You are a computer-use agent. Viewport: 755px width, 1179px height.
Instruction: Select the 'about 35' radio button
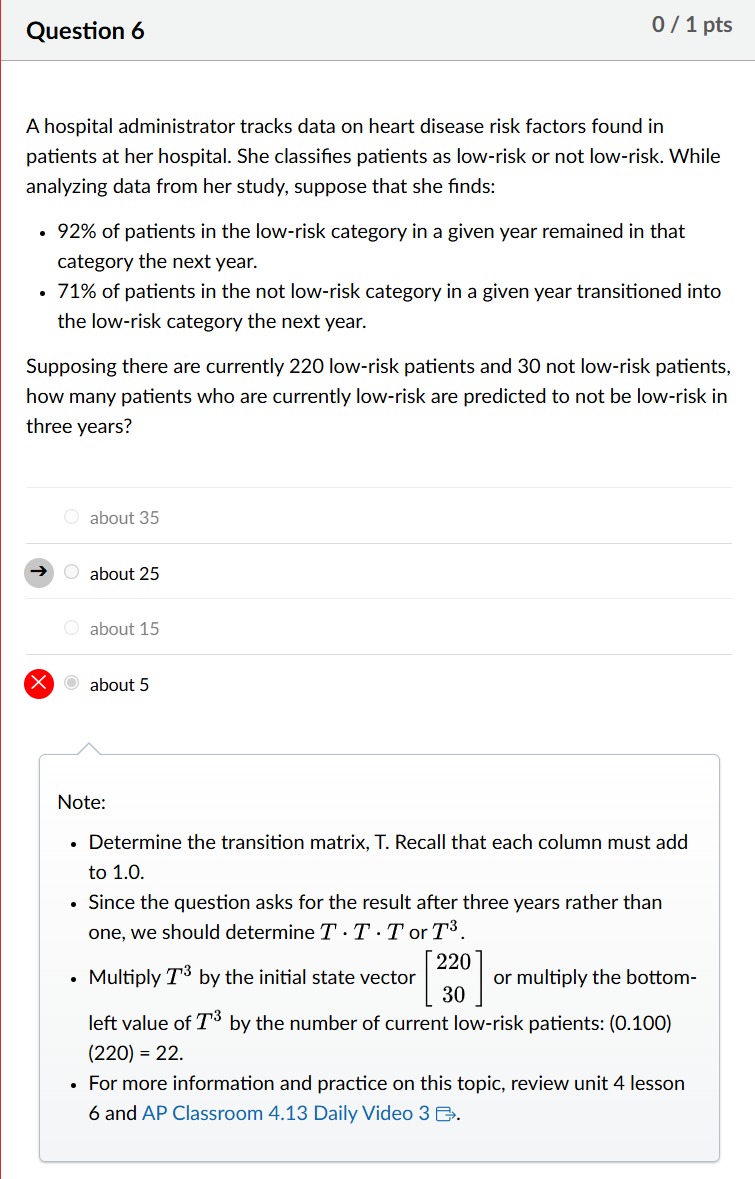point(71,517)
